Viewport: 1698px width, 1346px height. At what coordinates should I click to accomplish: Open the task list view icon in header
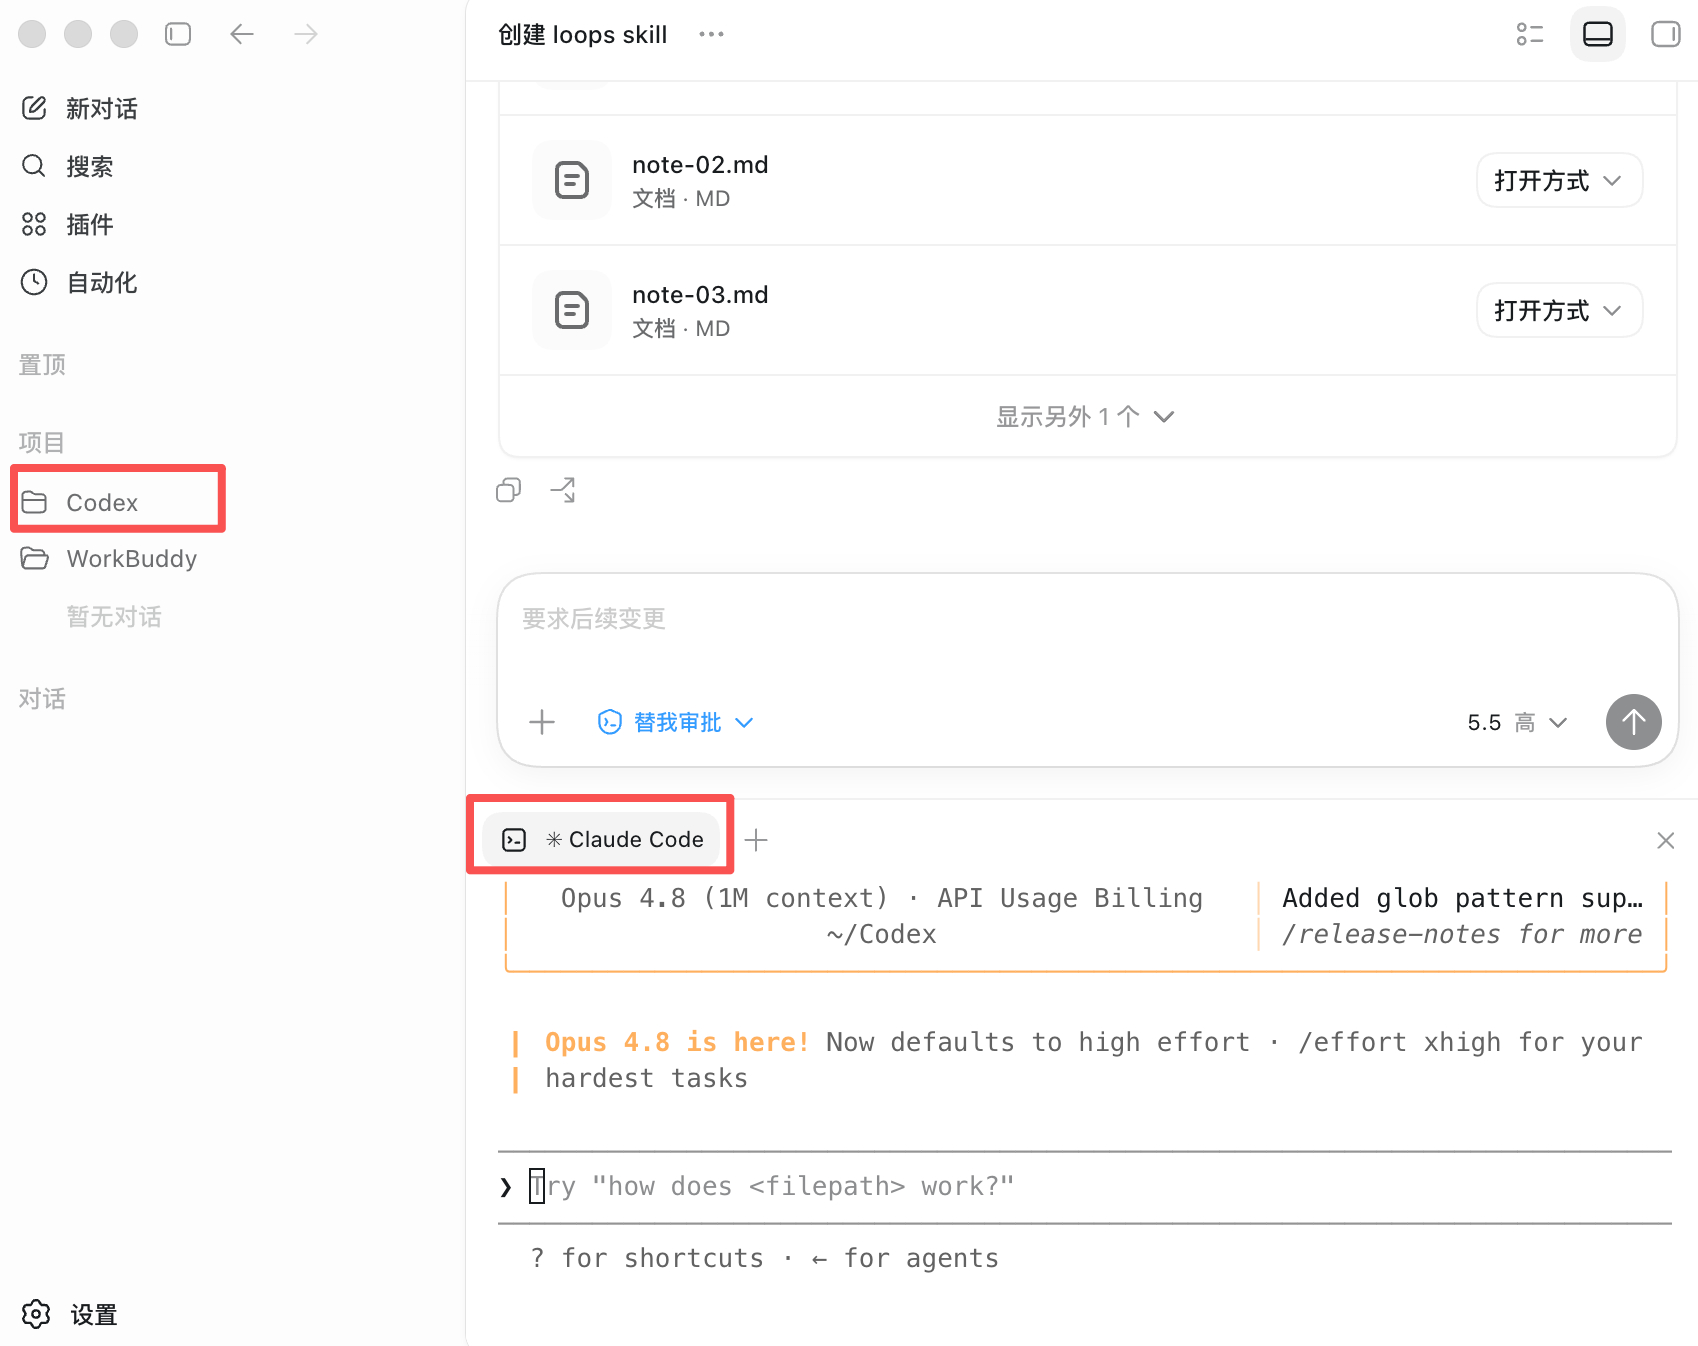(x=1530, y=35)
